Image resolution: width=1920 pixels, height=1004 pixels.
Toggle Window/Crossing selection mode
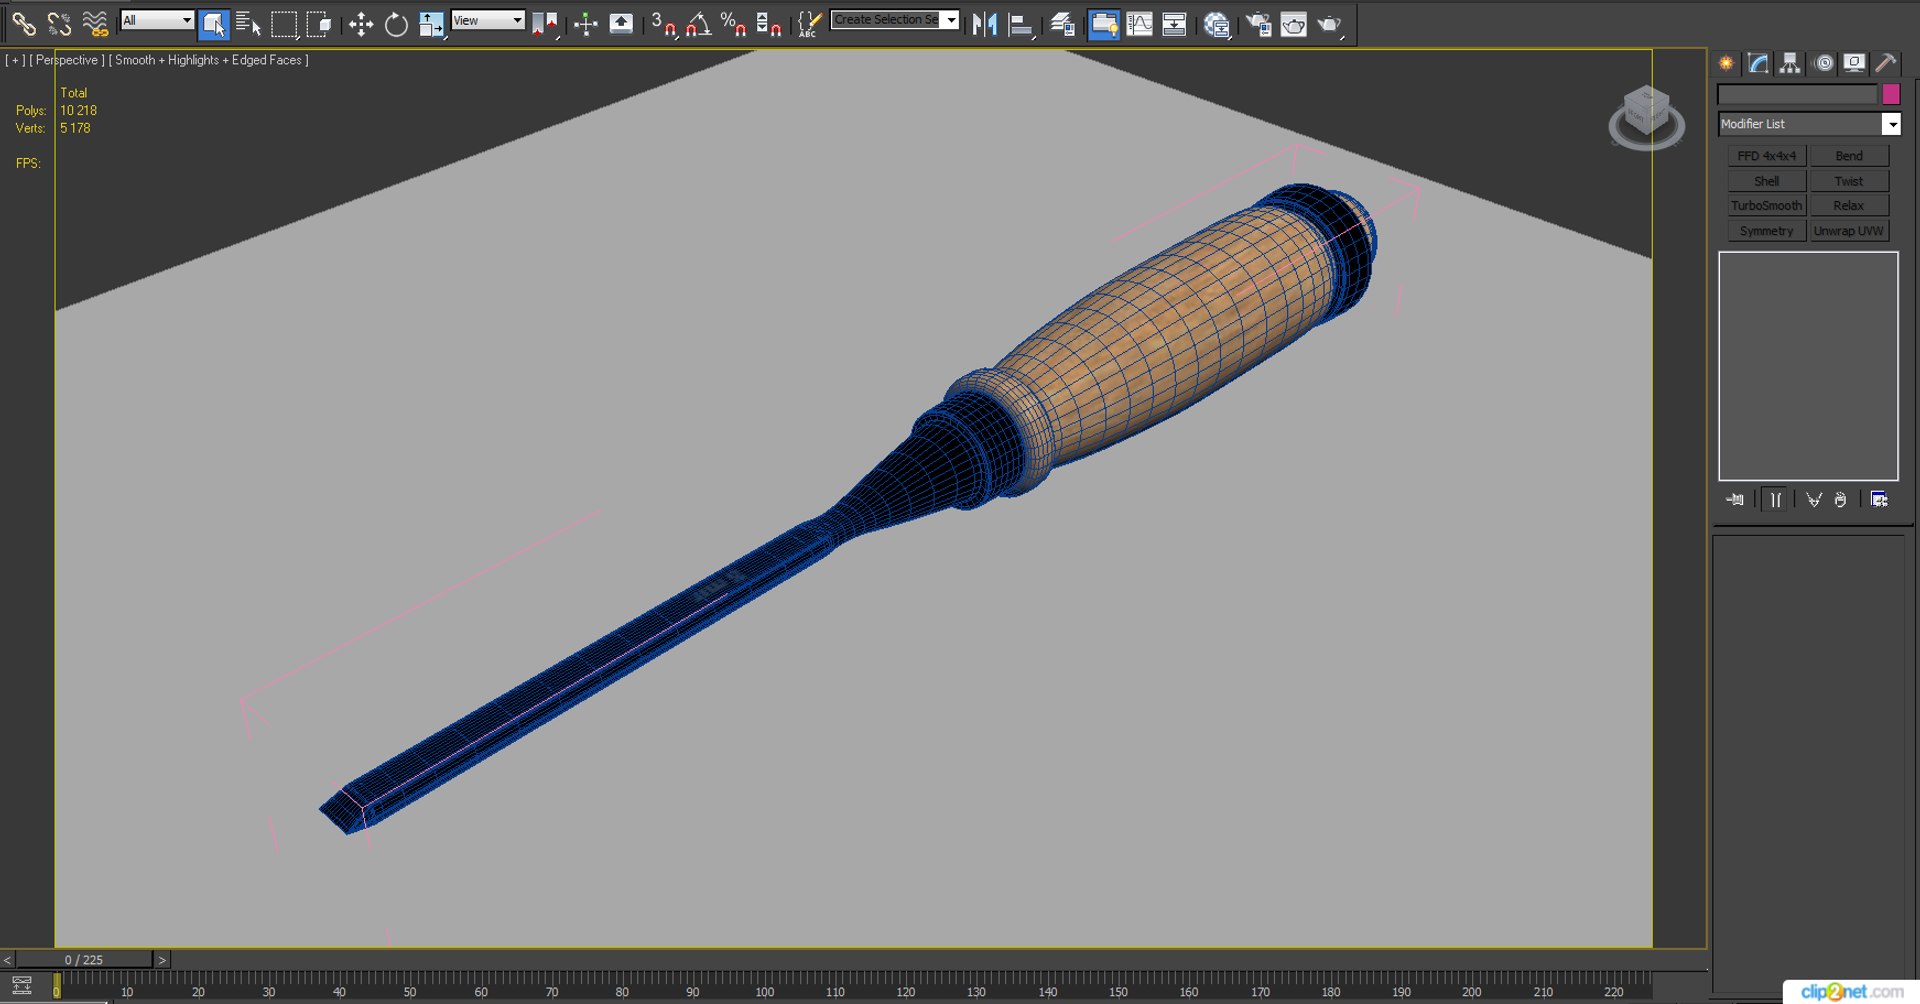click(319, 24)
